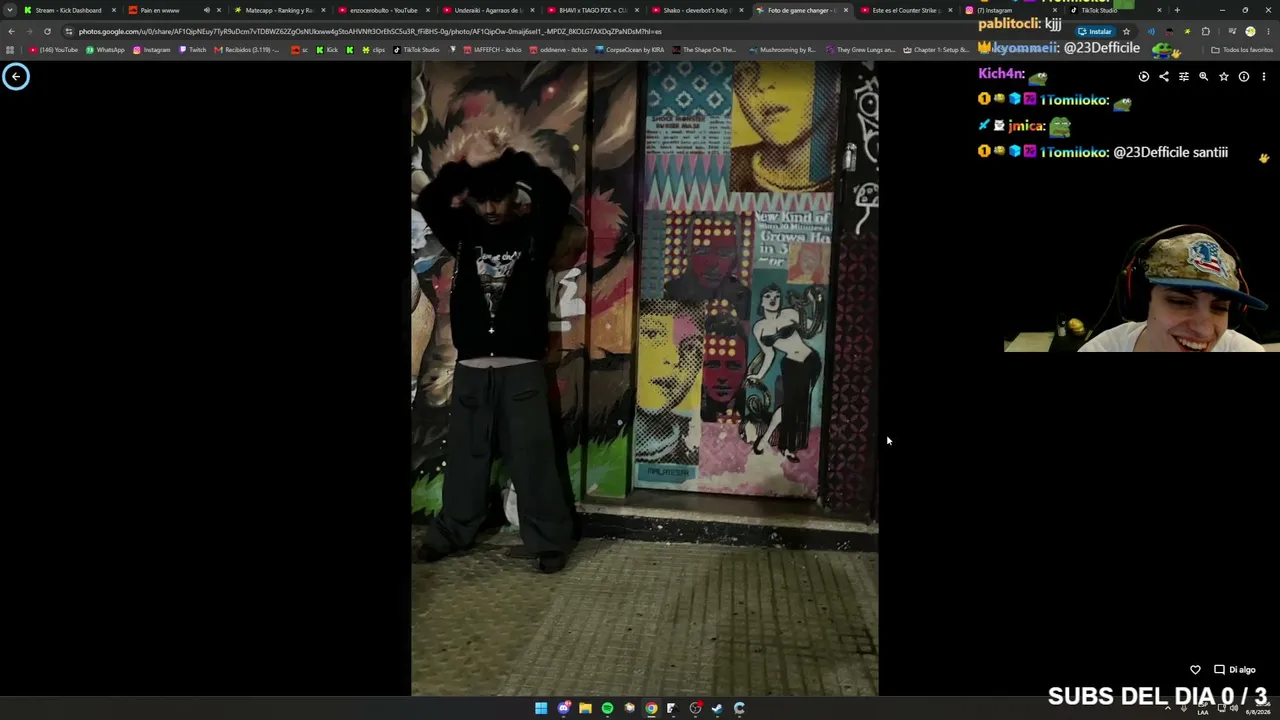The height and width of the screenshot is (720, 1280).
Task: Switch to the Shako - cleverbot's help tab
Action: (x=698, y=10)
